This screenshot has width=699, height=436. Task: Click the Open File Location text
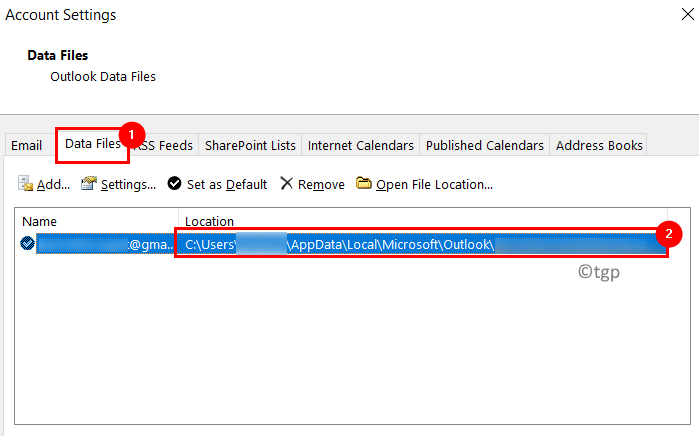[x=434, y=185]
